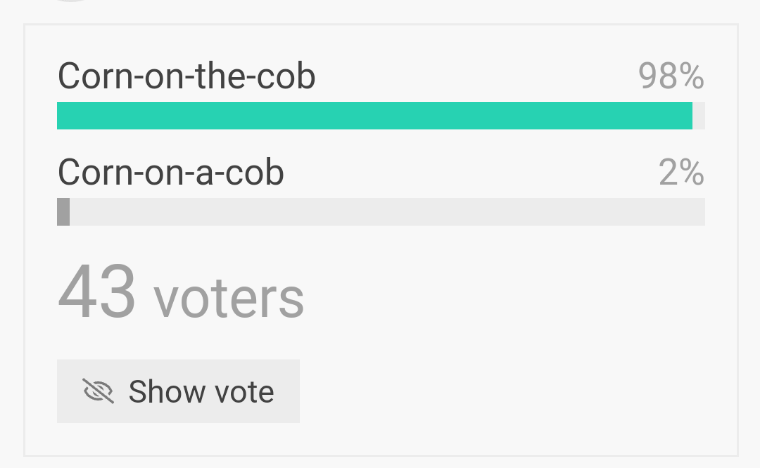This screenshot has width=760, height=468.
Task: Click the Show vote text label
Action: coord(201,391)
